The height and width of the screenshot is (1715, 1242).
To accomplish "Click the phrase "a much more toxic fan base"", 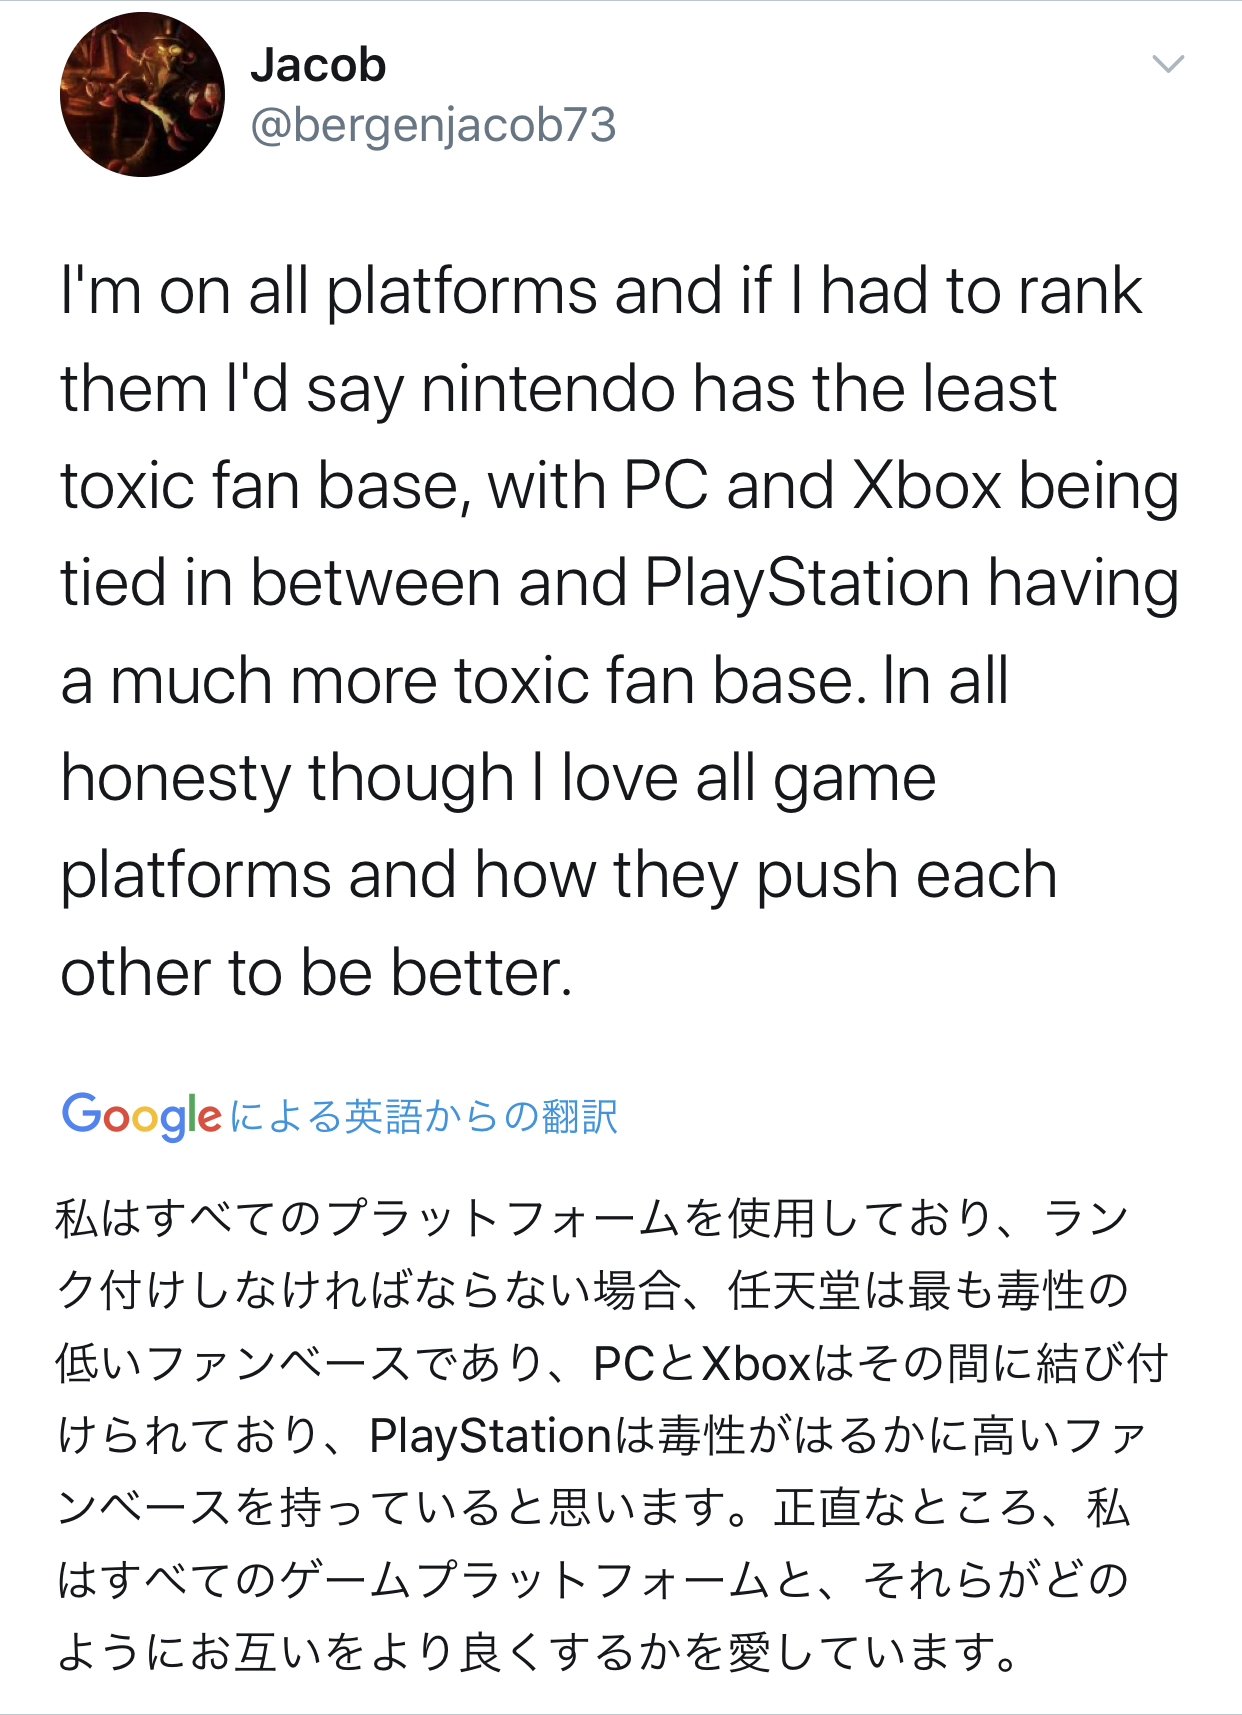I will pyautogui.click(x=458, y=682).
